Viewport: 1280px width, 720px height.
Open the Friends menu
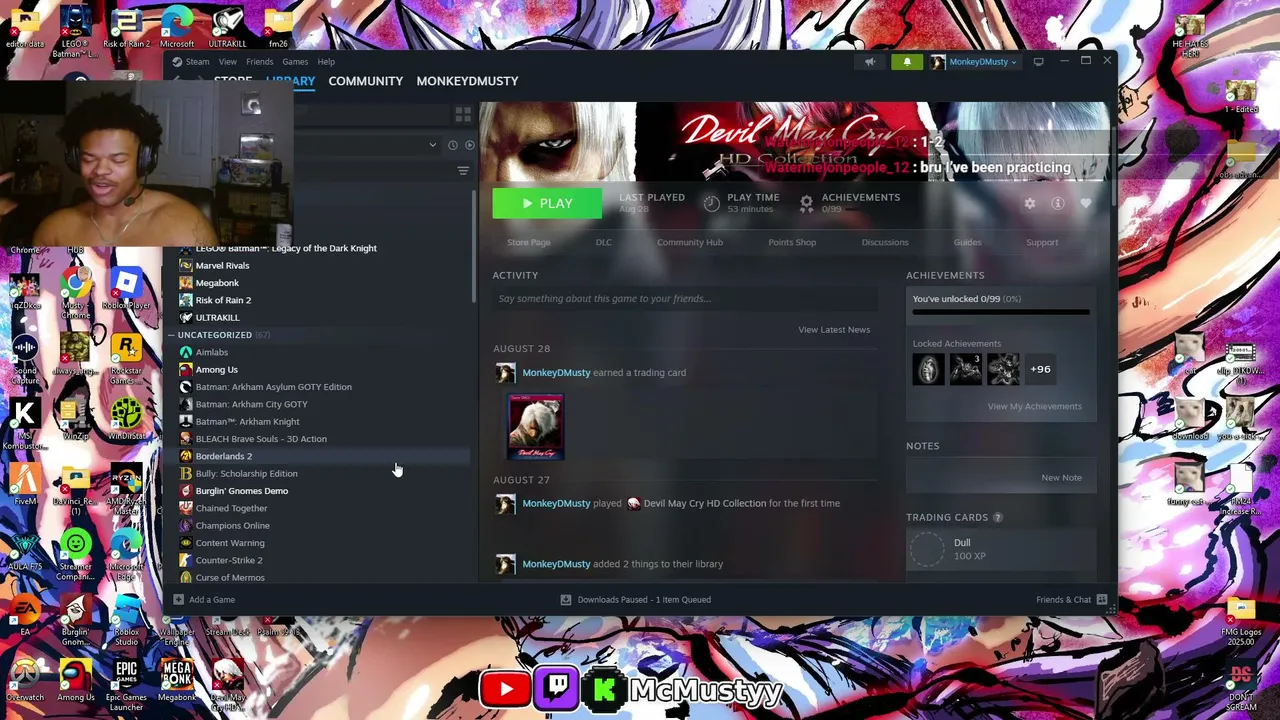click(x=259, y=62)
